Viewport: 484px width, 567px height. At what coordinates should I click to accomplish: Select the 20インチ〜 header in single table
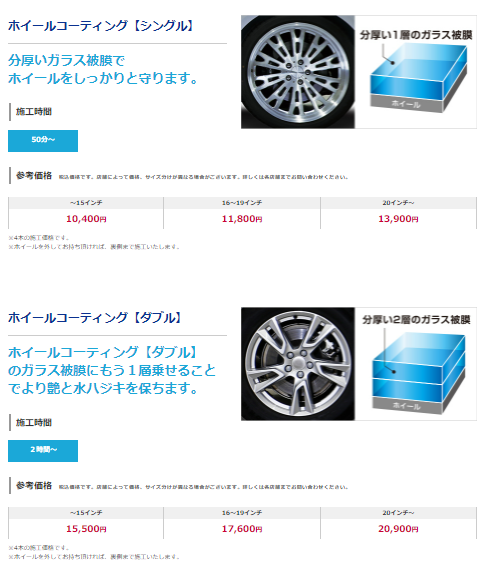(x=398, y=203)
